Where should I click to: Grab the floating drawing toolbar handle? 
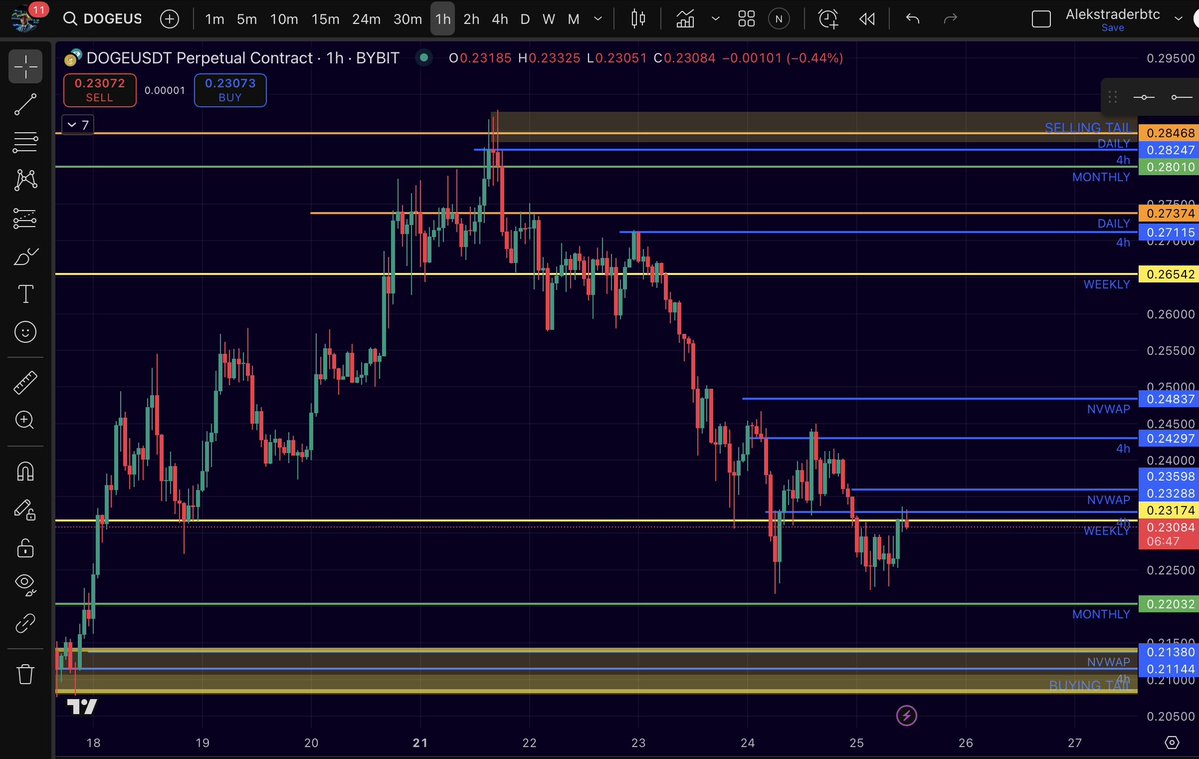pos(1113,97)
